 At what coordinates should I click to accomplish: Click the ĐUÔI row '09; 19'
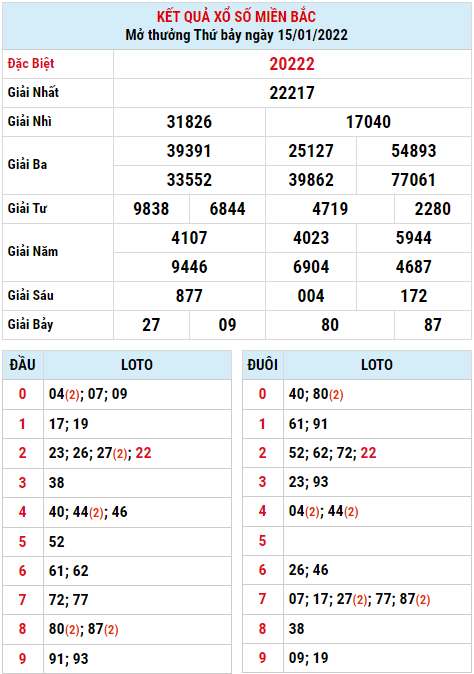[x=377, y=658]
